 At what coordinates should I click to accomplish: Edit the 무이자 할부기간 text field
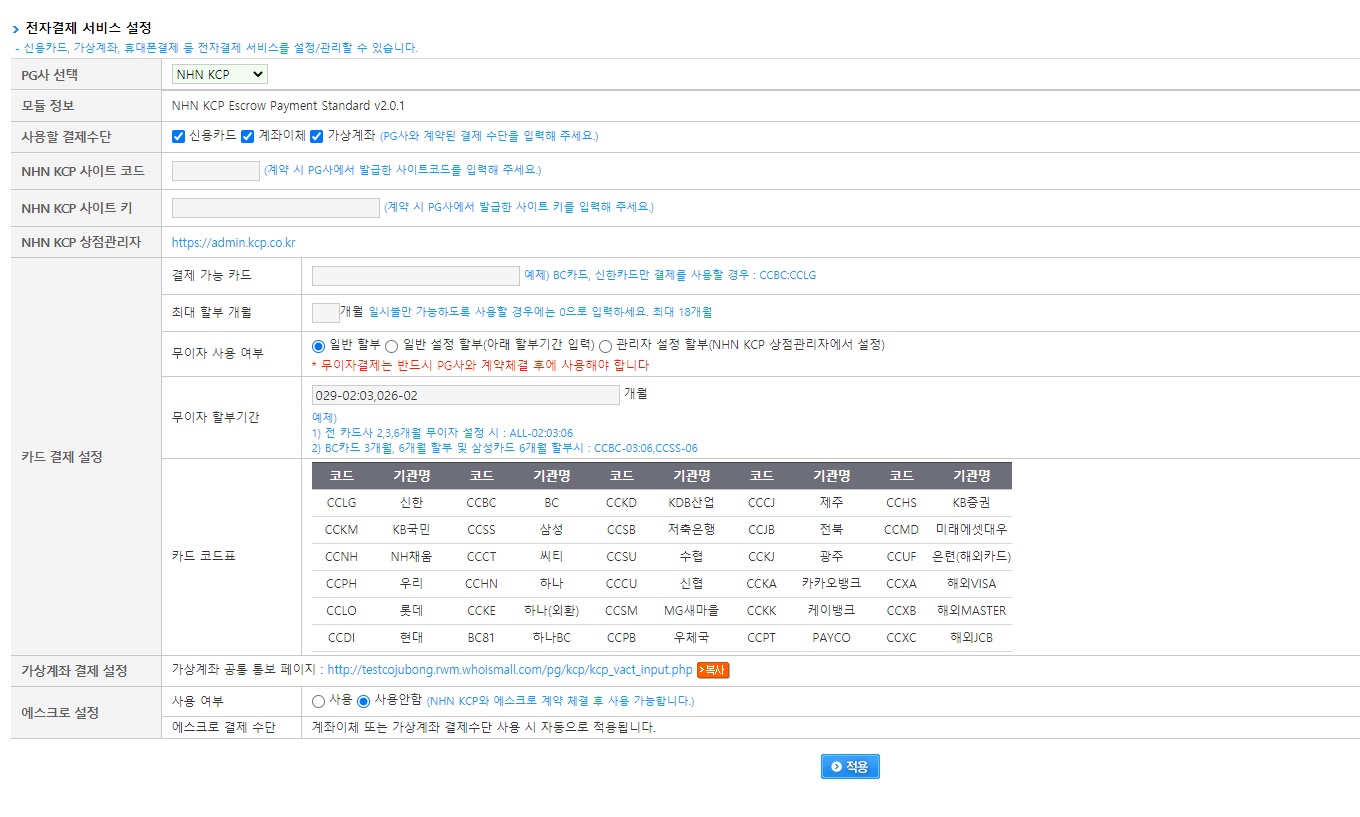point(465,393)
